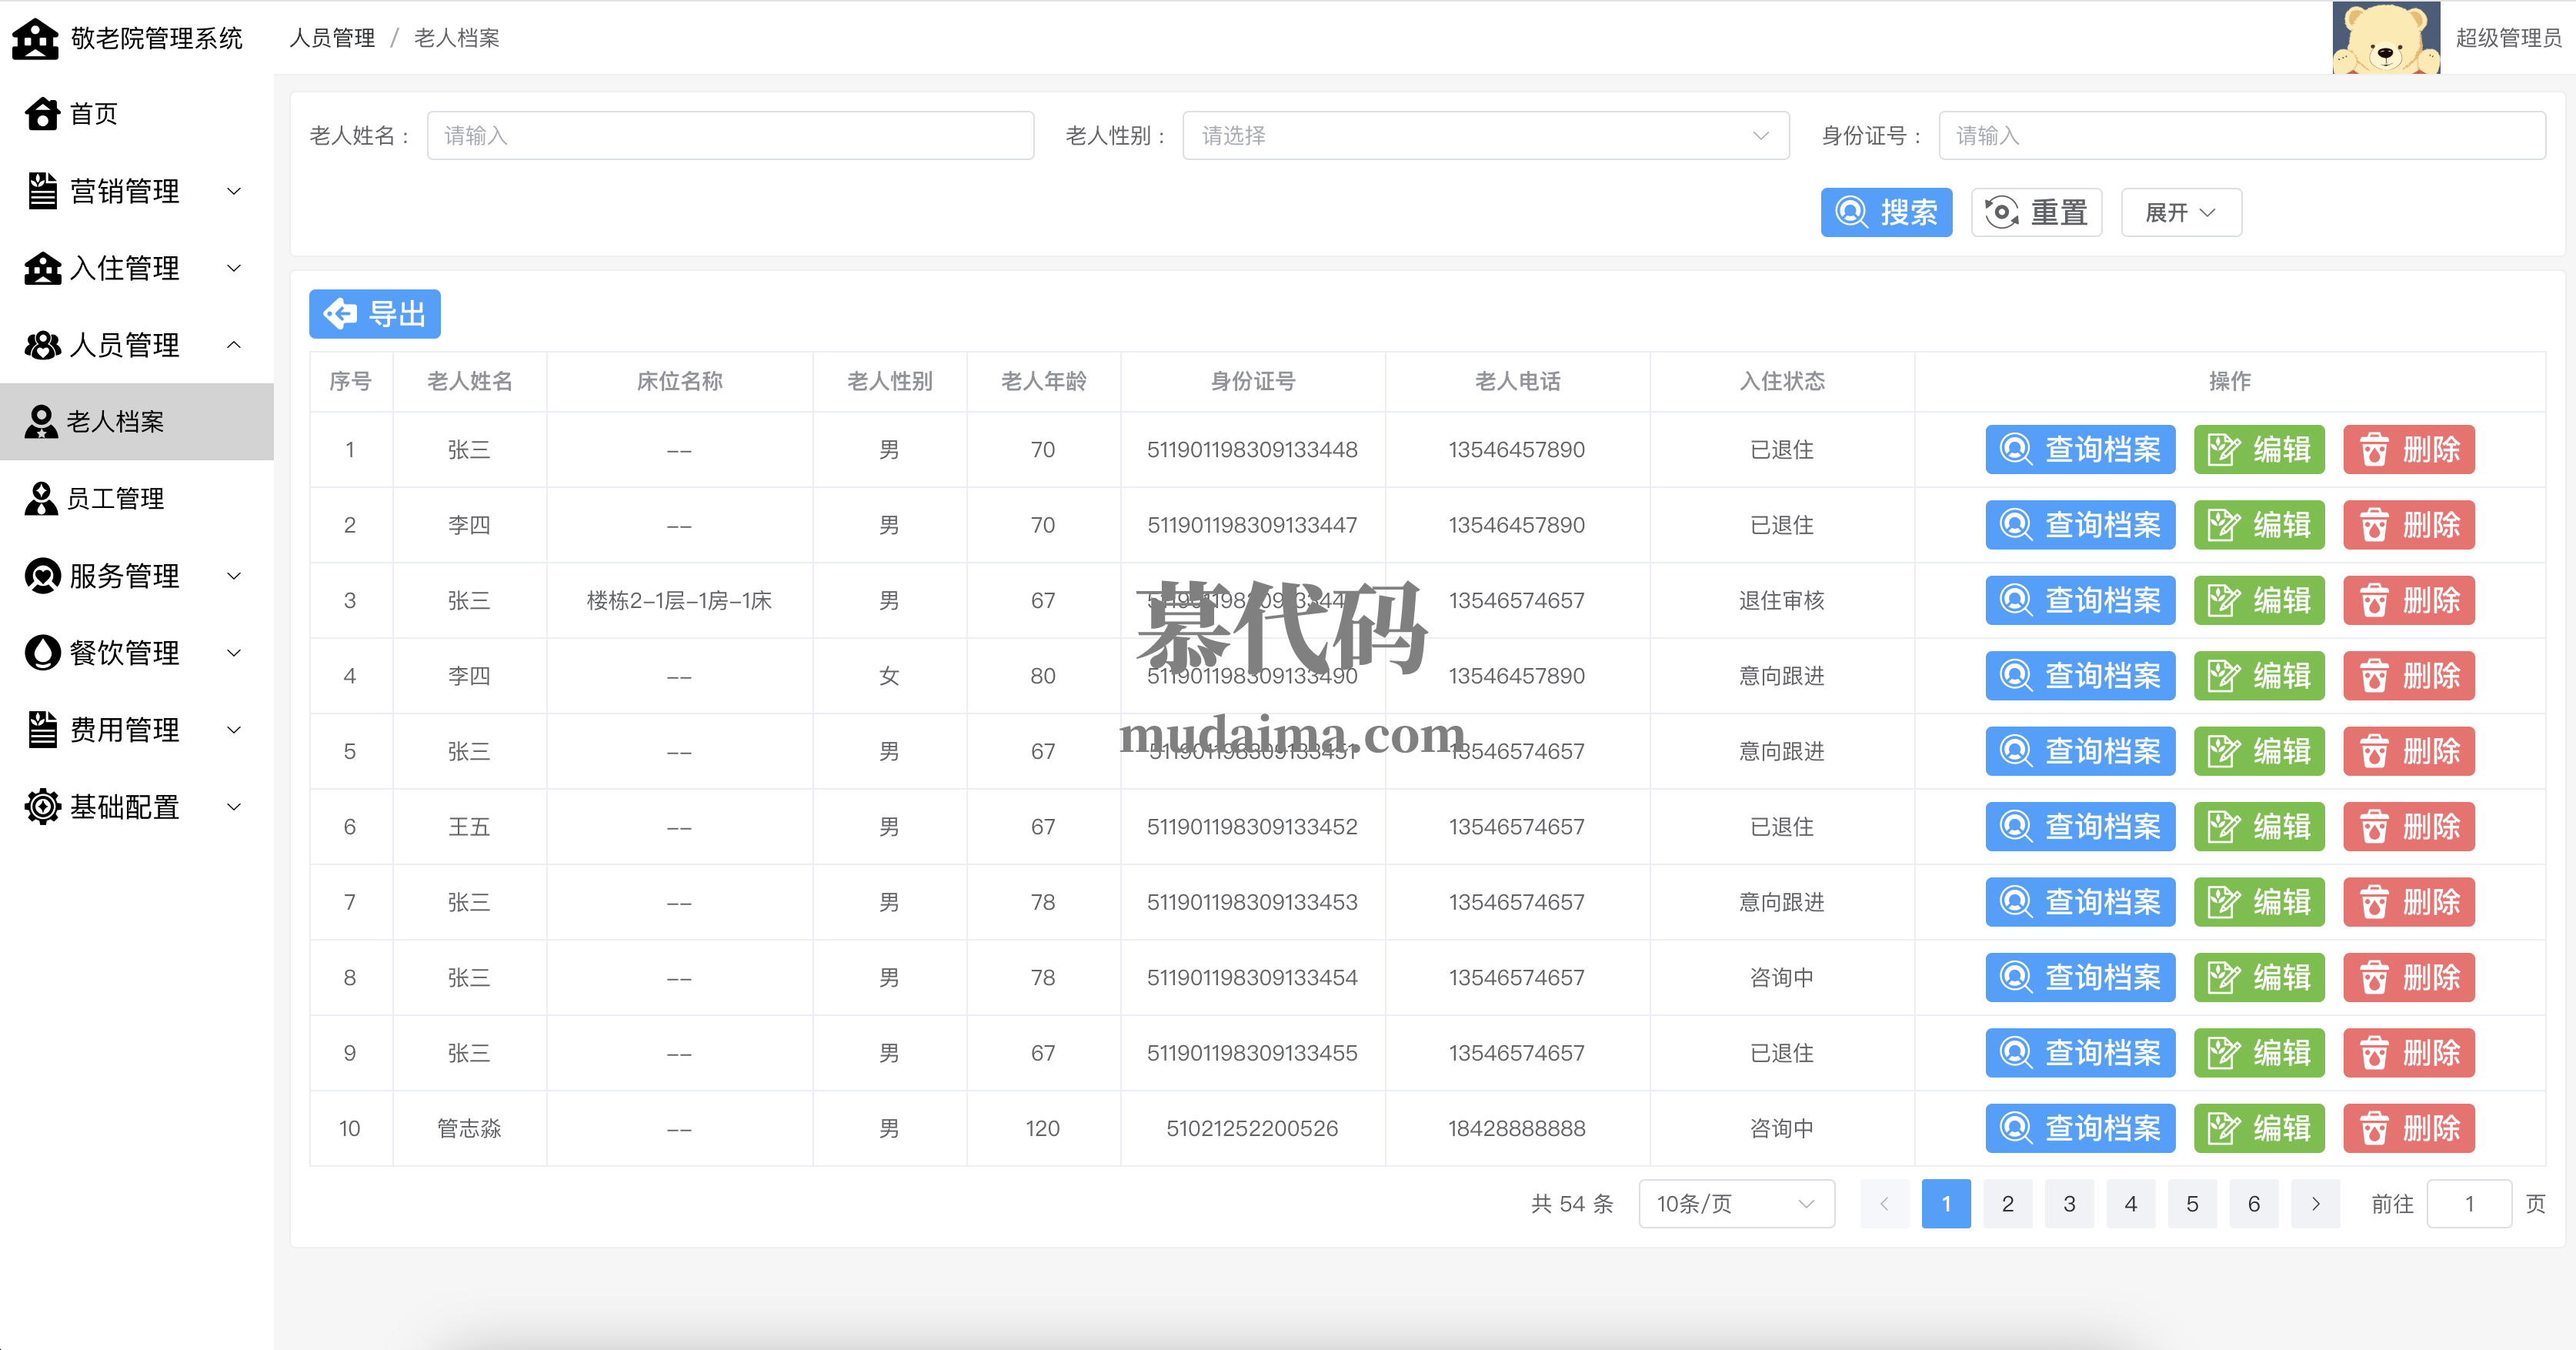Click the home icon beside 首页
2576x1350 pixels.
(x=42, y=114)
